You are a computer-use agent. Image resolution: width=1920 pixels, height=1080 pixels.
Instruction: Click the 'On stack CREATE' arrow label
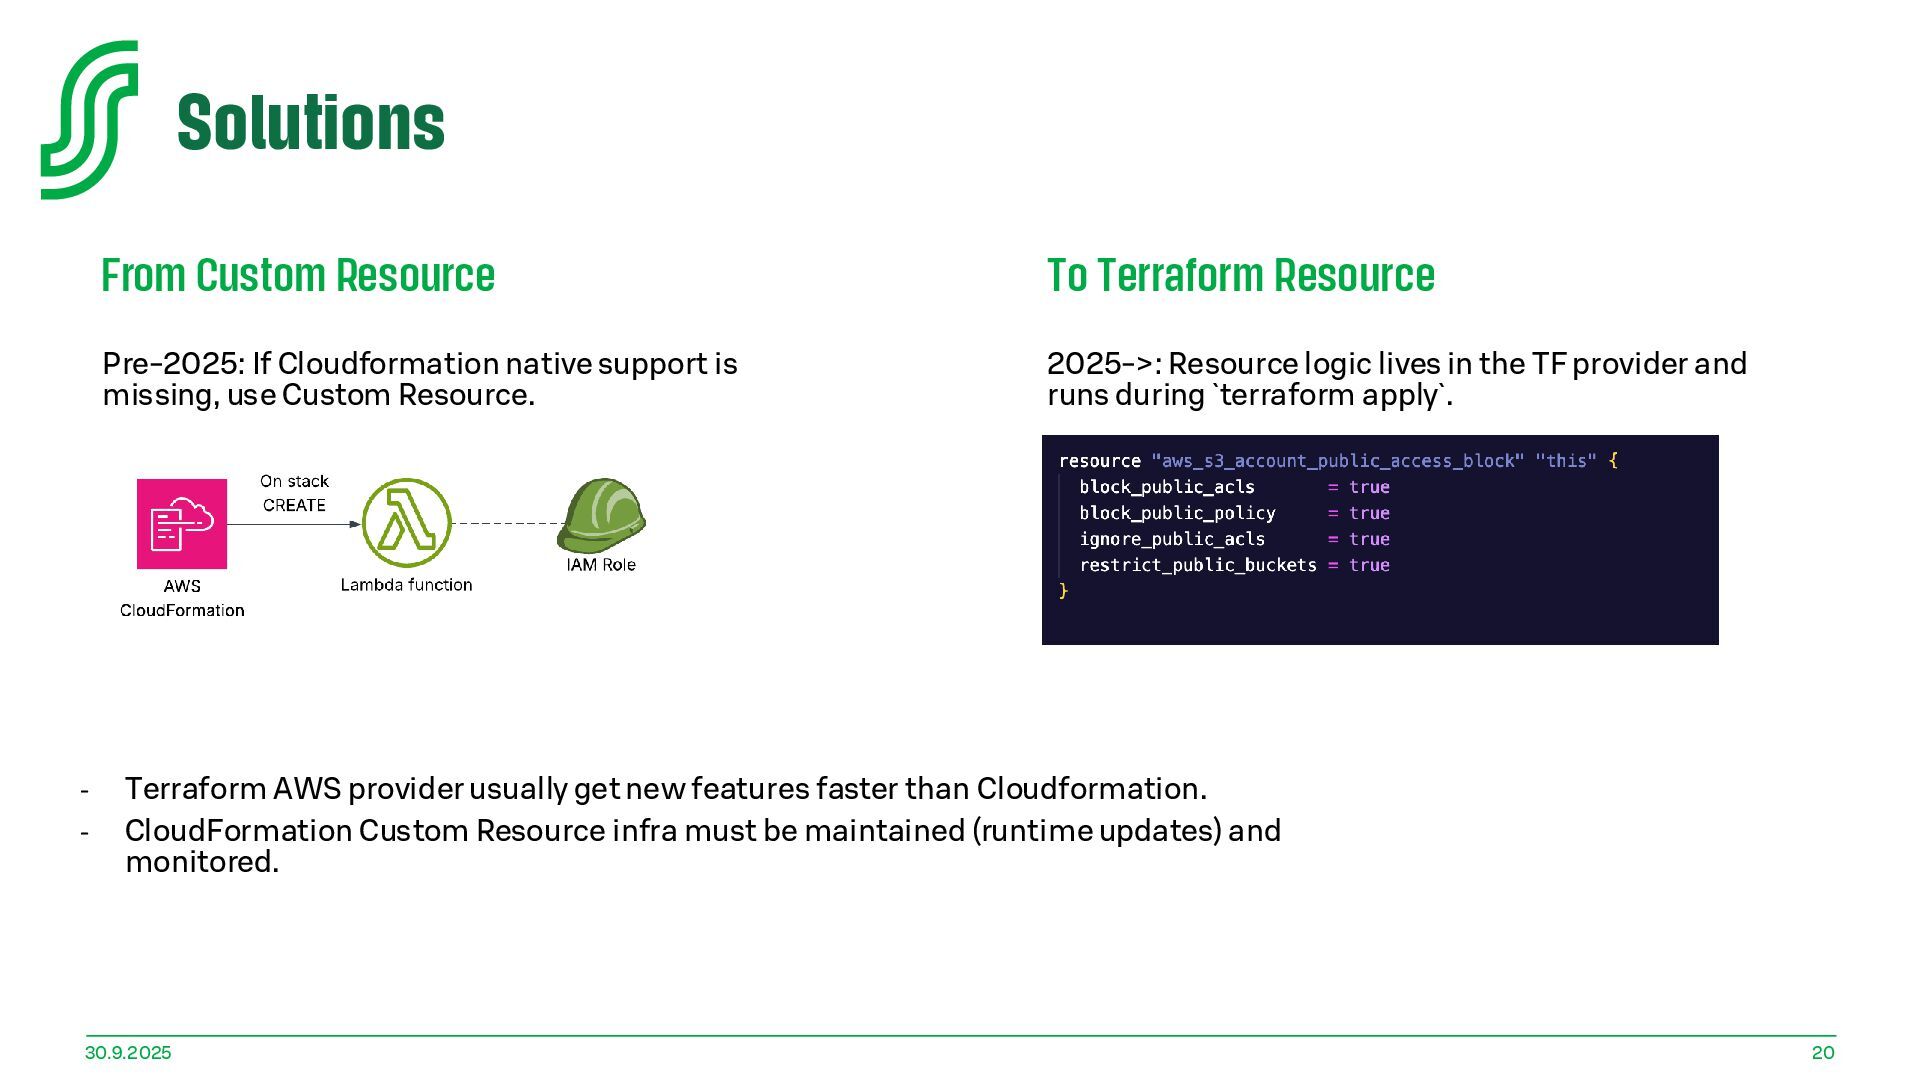click(294, 493)
